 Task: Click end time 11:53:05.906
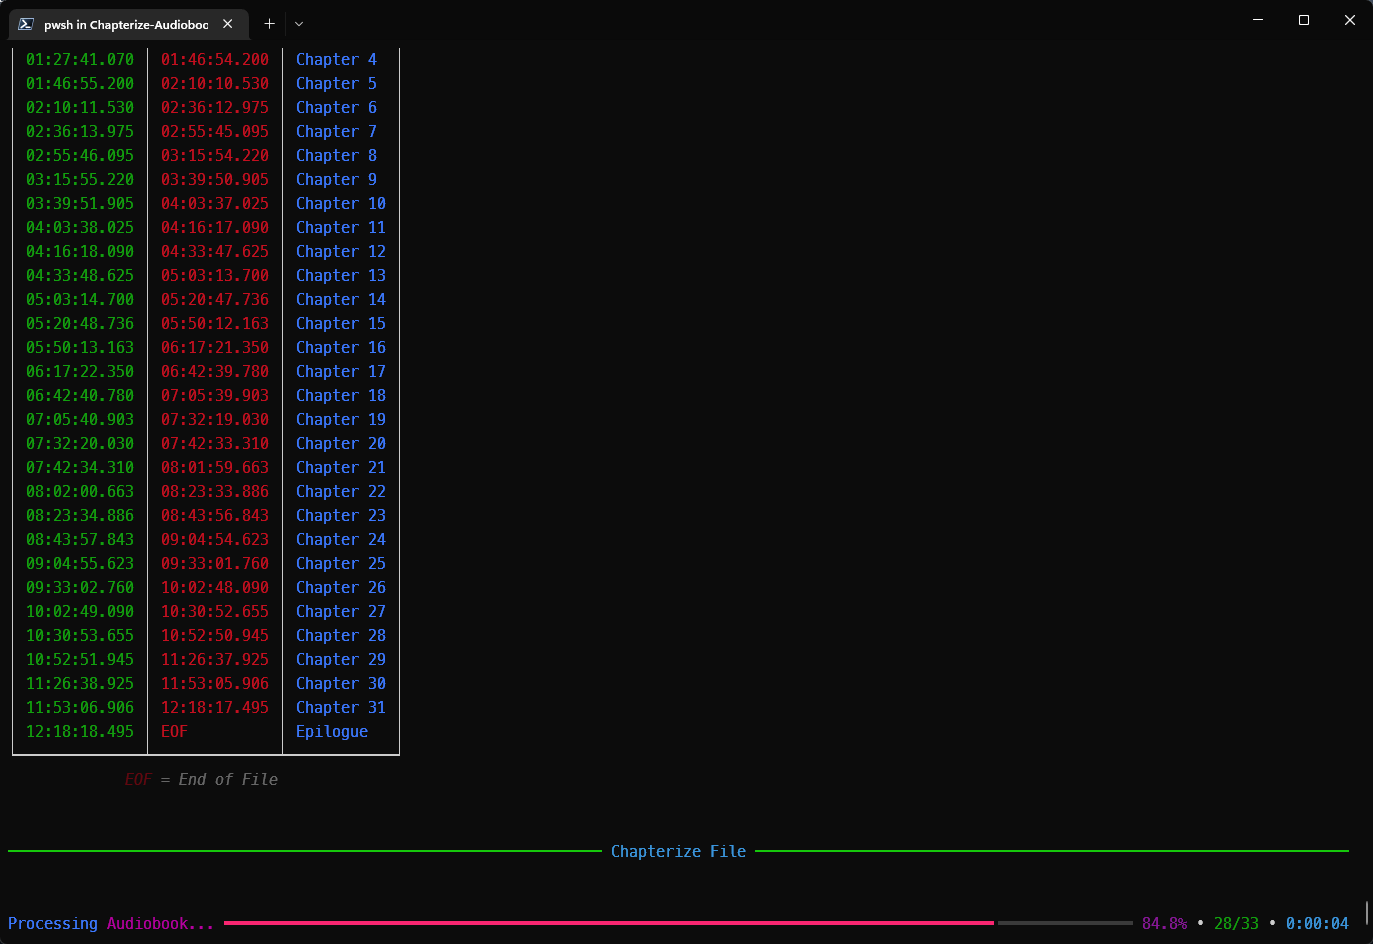click(215, 684)
